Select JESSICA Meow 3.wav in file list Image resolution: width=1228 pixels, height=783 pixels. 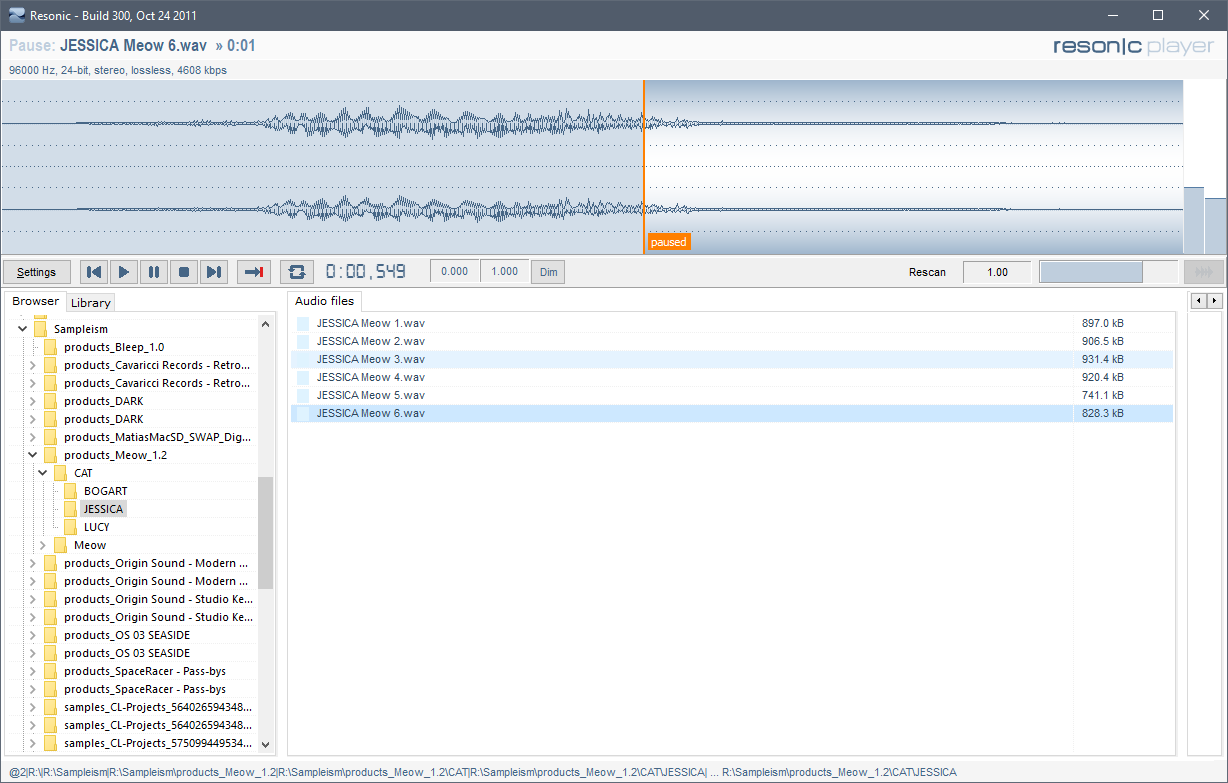tap(371, 360)
